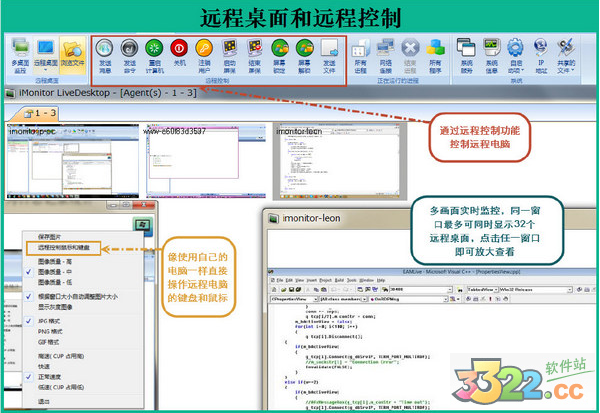Select JPG 格式 image format
Screen dimensions: 600x413
pos(49,321)
